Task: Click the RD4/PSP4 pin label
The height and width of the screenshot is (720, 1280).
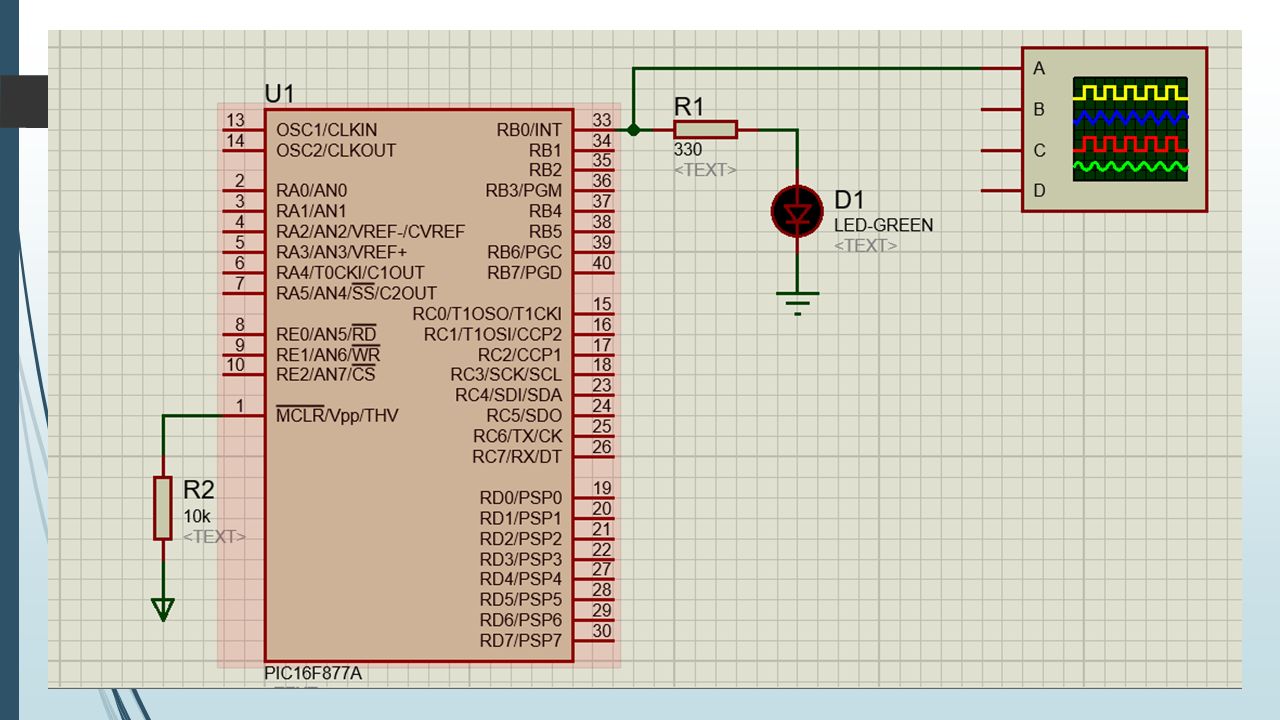Action: [x=521, y=579]
